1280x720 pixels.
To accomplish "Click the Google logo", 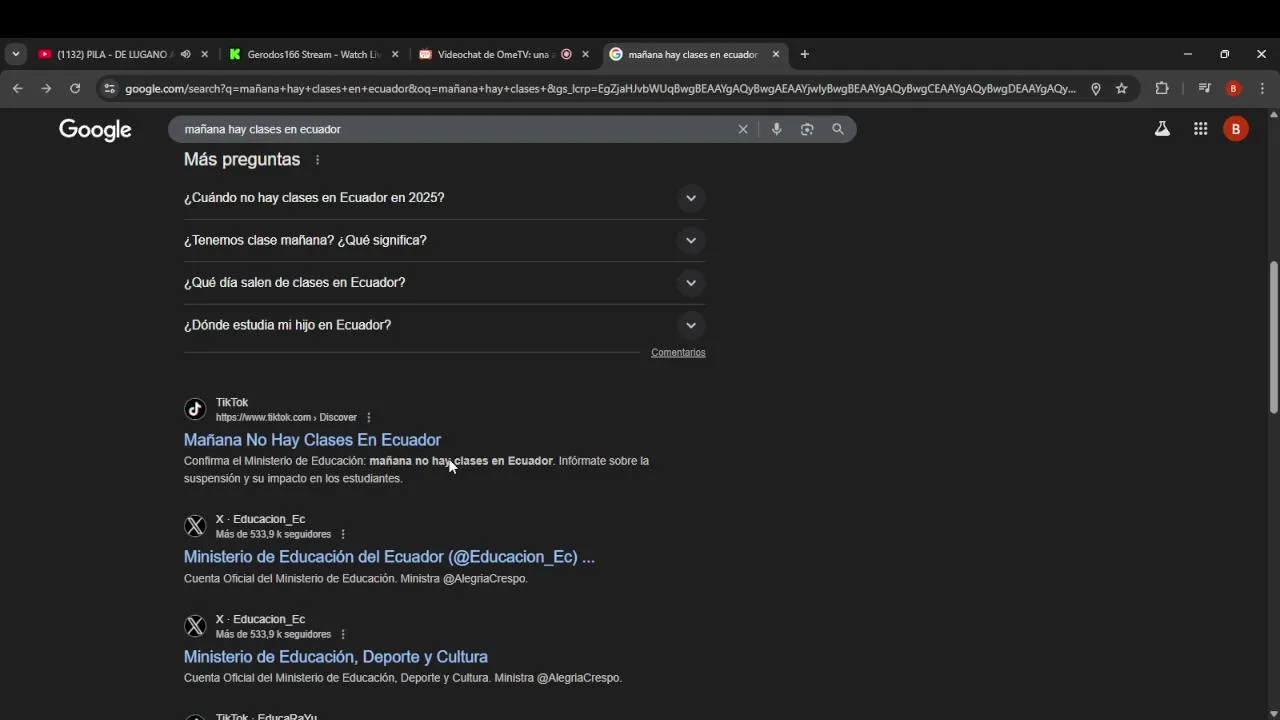I will 95,130.
